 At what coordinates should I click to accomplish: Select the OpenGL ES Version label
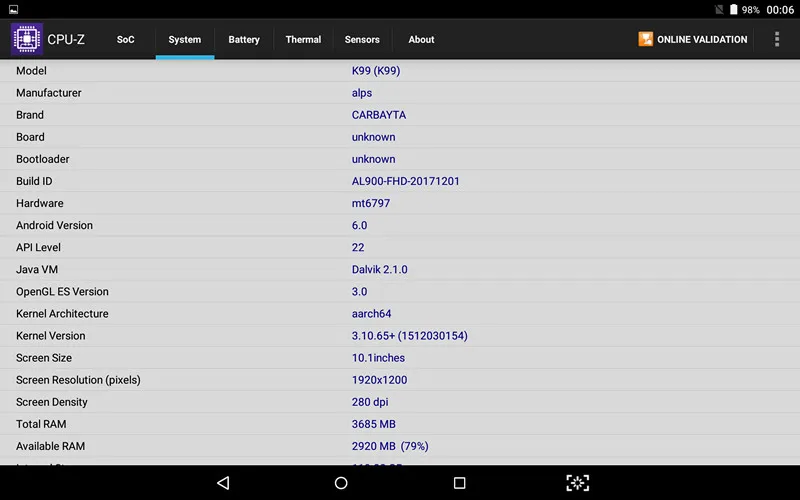coord(62,291)
